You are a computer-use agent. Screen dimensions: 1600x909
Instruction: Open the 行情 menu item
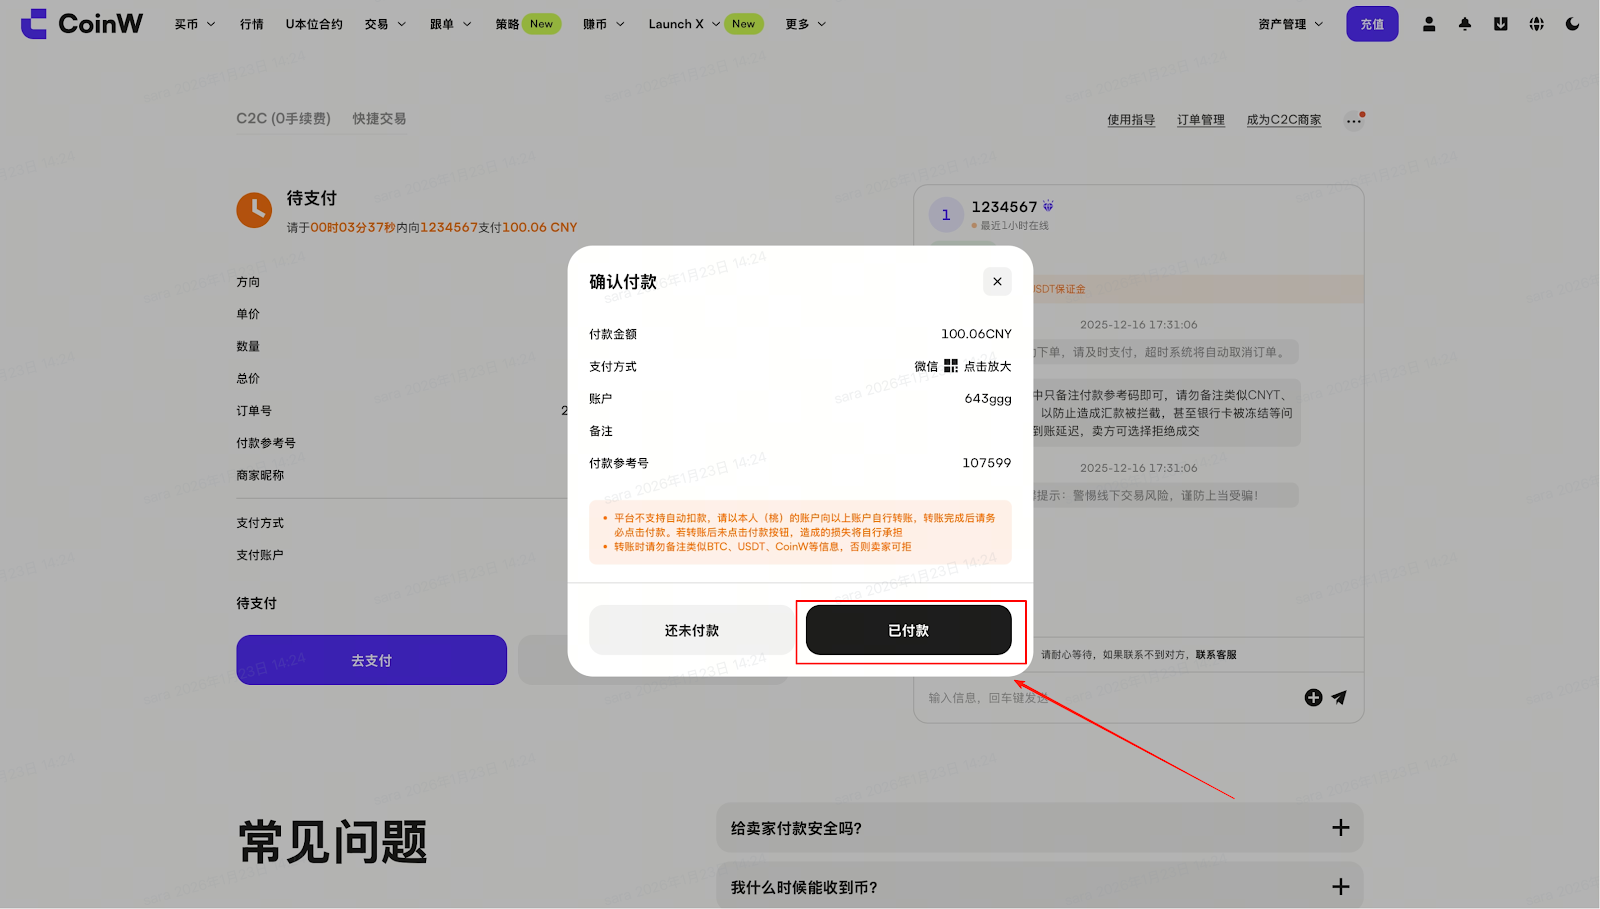click(x=252, y=24)
